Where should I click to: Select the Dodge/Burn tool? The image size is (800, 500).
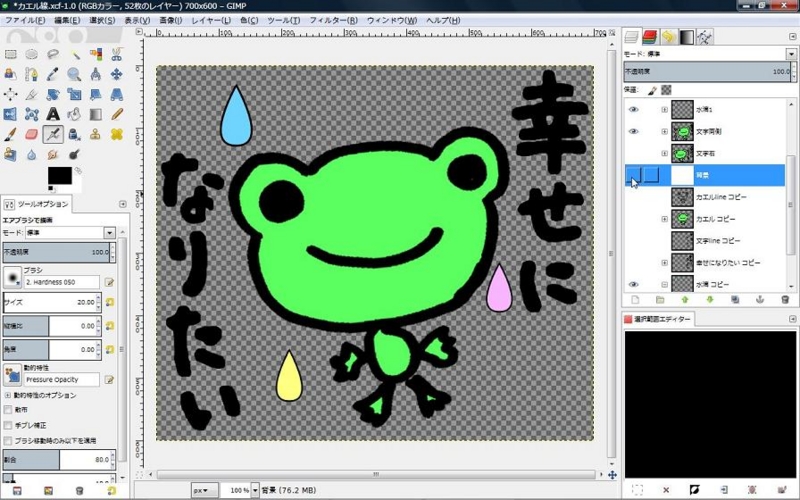click(x=74, y=154)
